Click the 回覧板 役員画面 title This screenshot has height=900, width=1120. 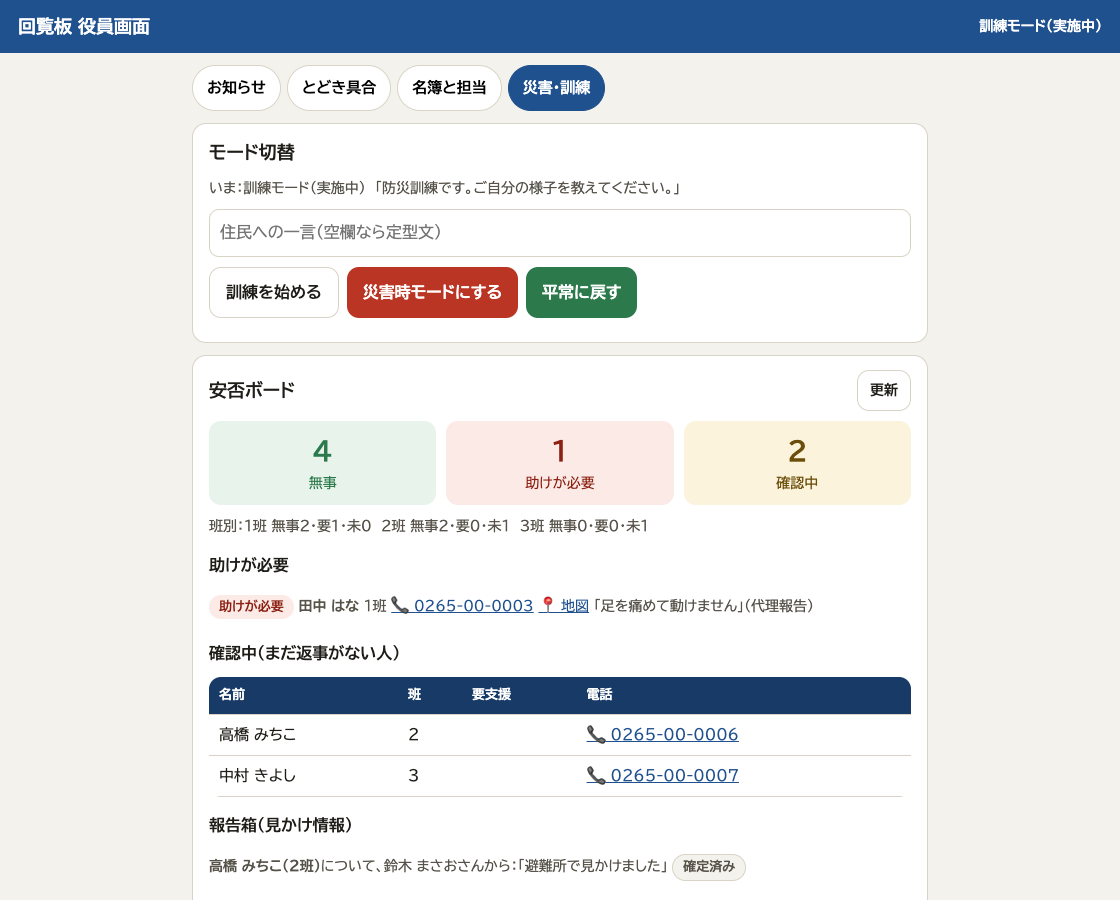(84, 26)
